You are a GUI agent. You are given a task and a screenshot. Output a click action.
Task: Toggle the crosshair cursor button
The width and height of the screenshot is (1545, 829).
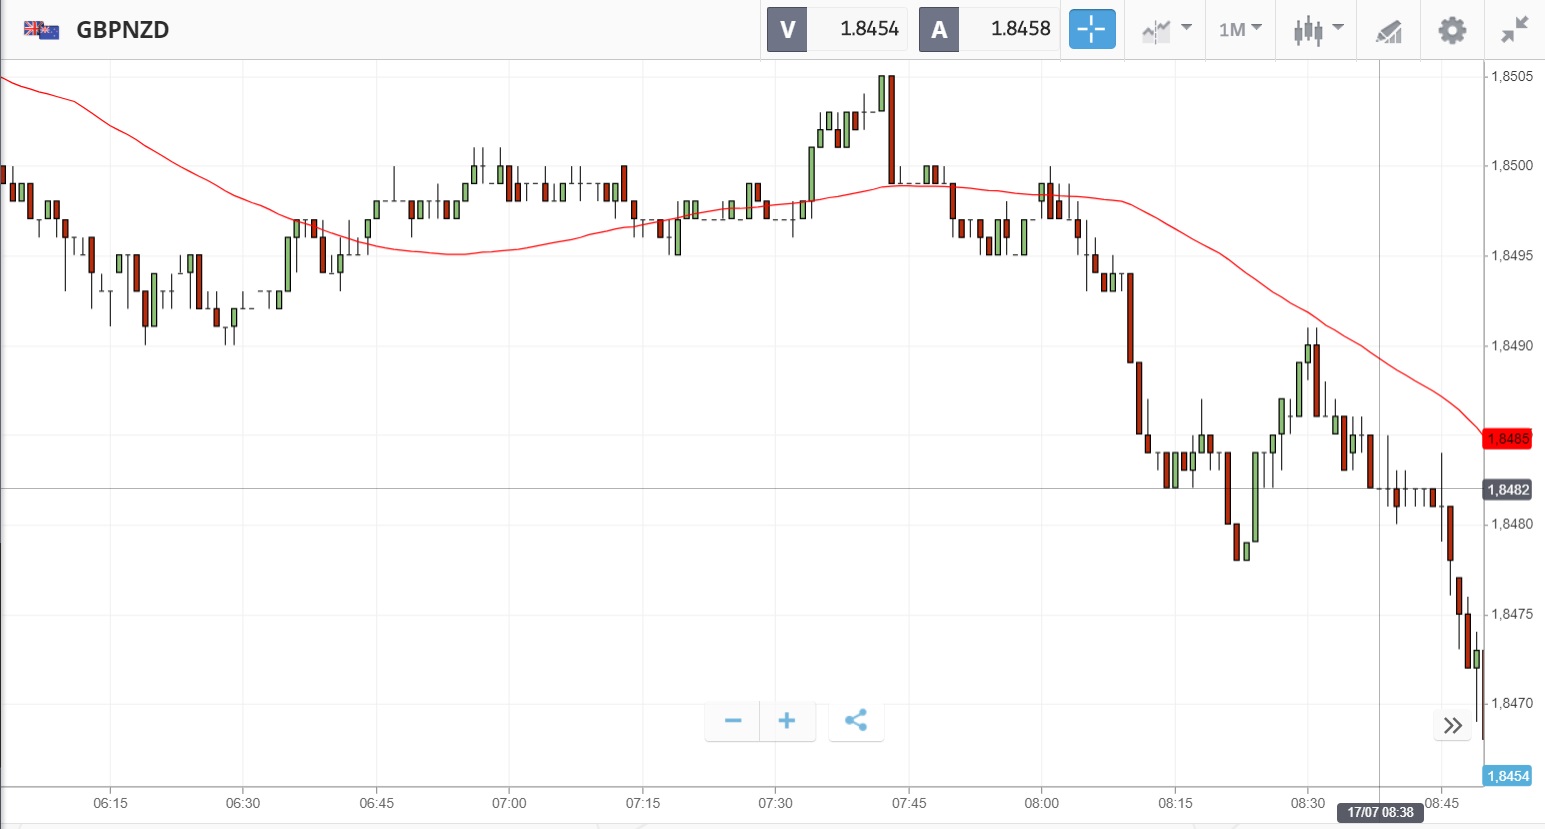coord(1091,29)
